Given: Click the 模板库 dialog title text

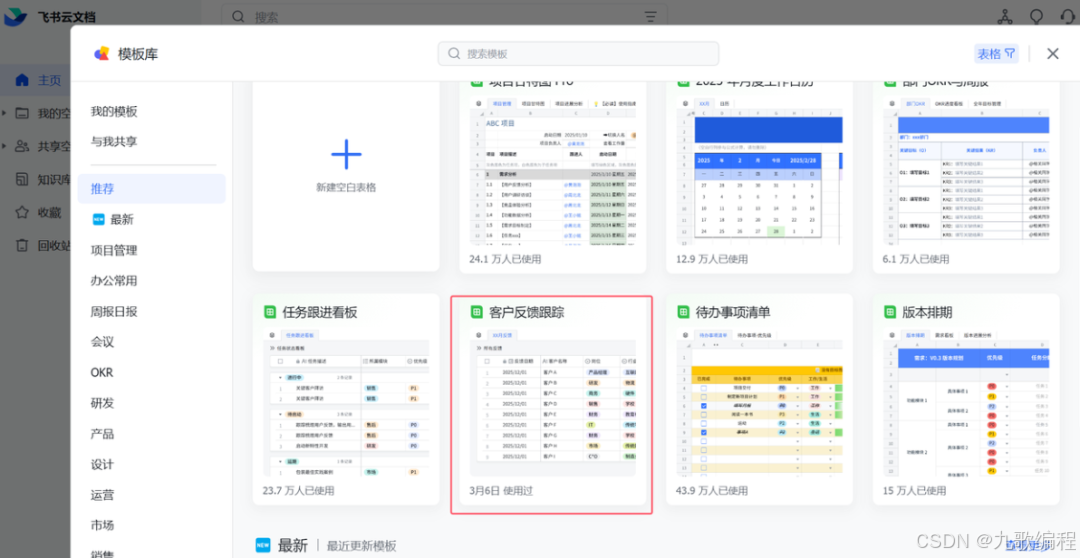Looking at the screenshot, I should [x=138, y=54].
